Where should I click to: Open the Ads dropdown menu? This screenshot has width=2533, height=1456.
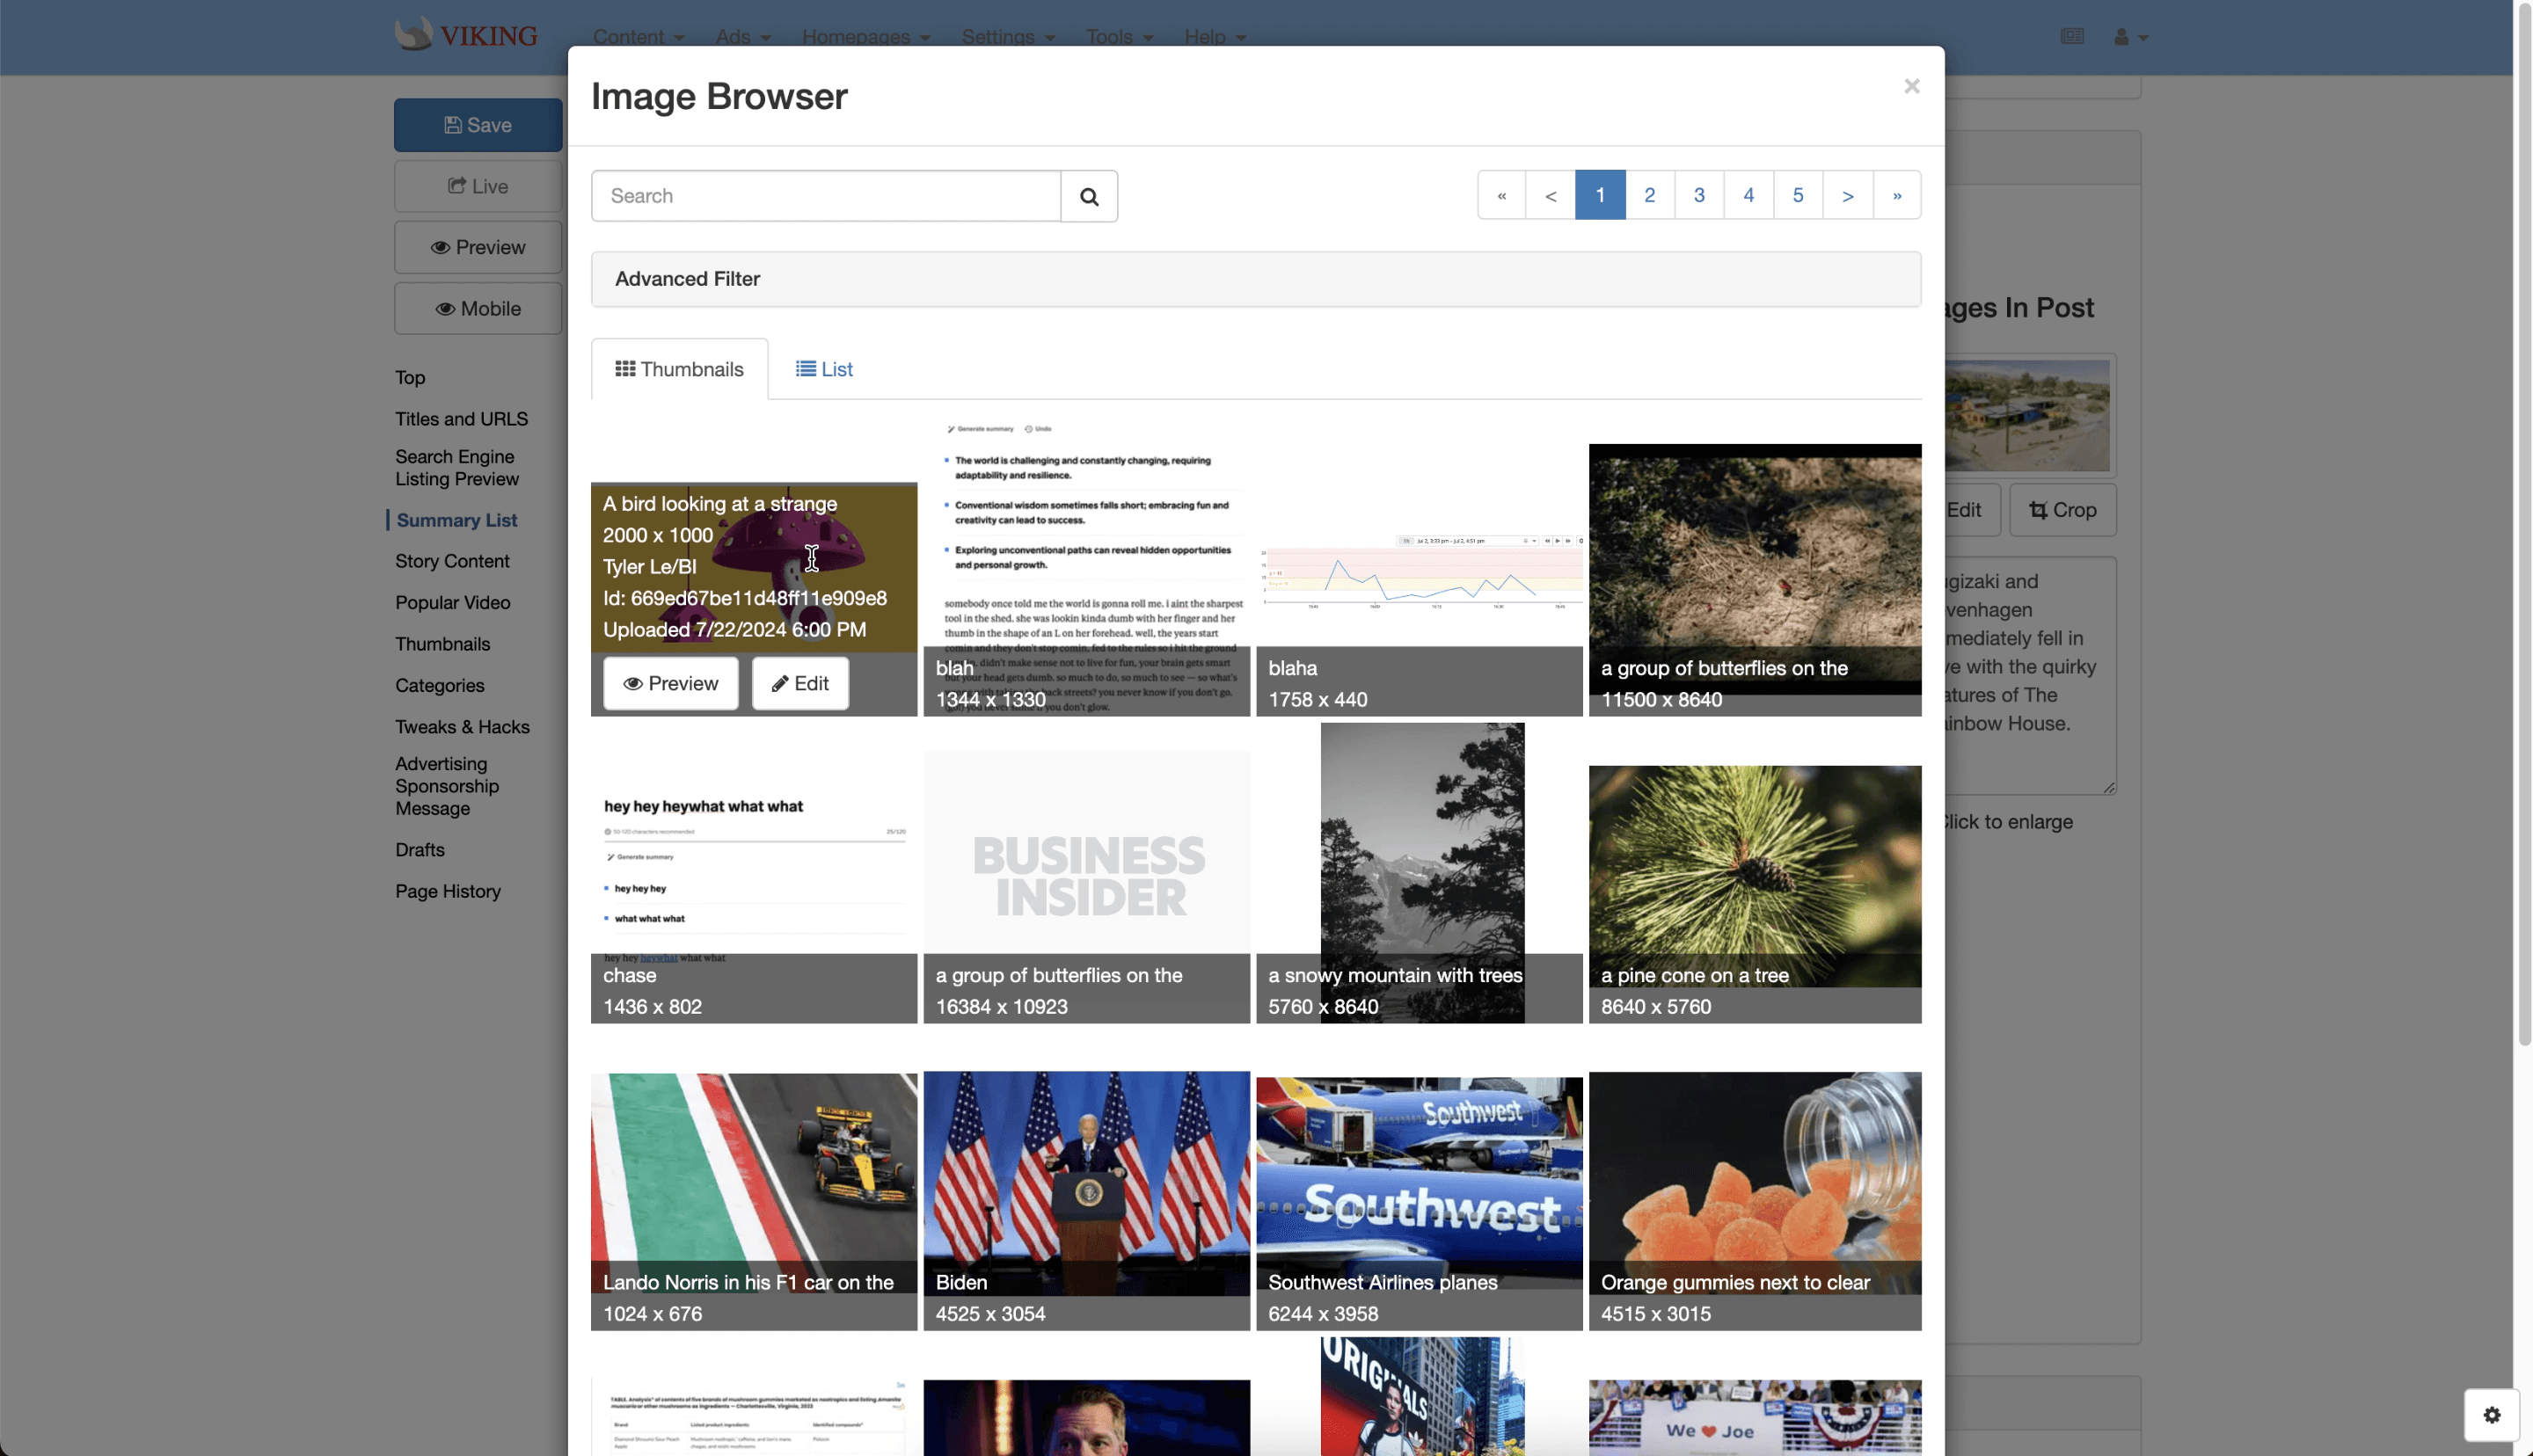tap(742, 37)
